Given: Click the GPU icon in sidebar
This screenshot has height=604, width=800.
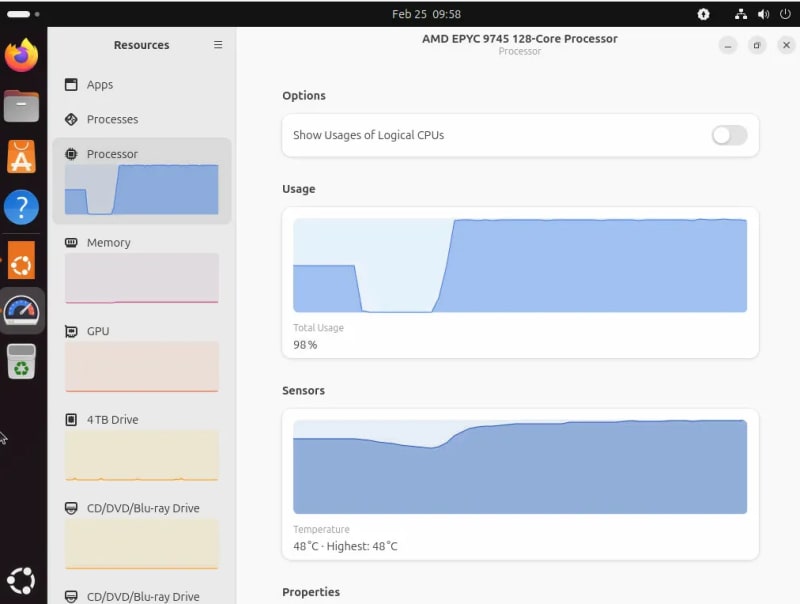Looking at the screenshot, I should (71, 331).
